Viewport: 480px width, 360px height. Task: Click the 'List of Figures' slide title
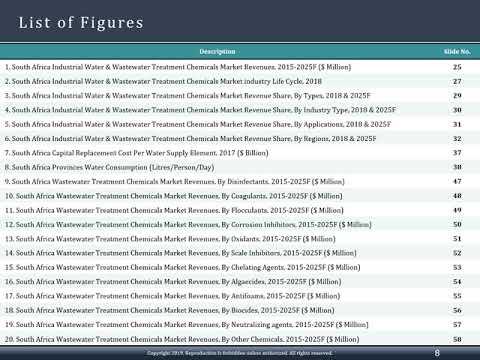(x=81, y=23)
